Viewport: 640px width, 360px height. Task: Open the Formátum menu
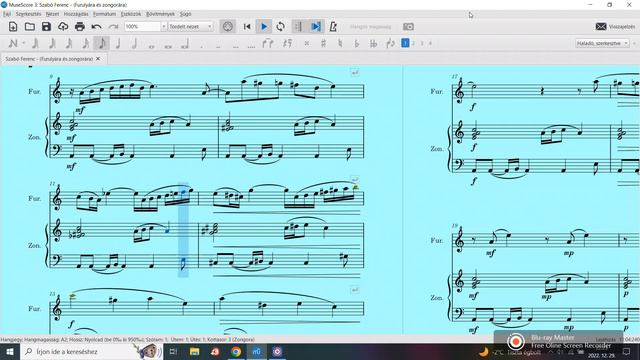tap(104, 14)
